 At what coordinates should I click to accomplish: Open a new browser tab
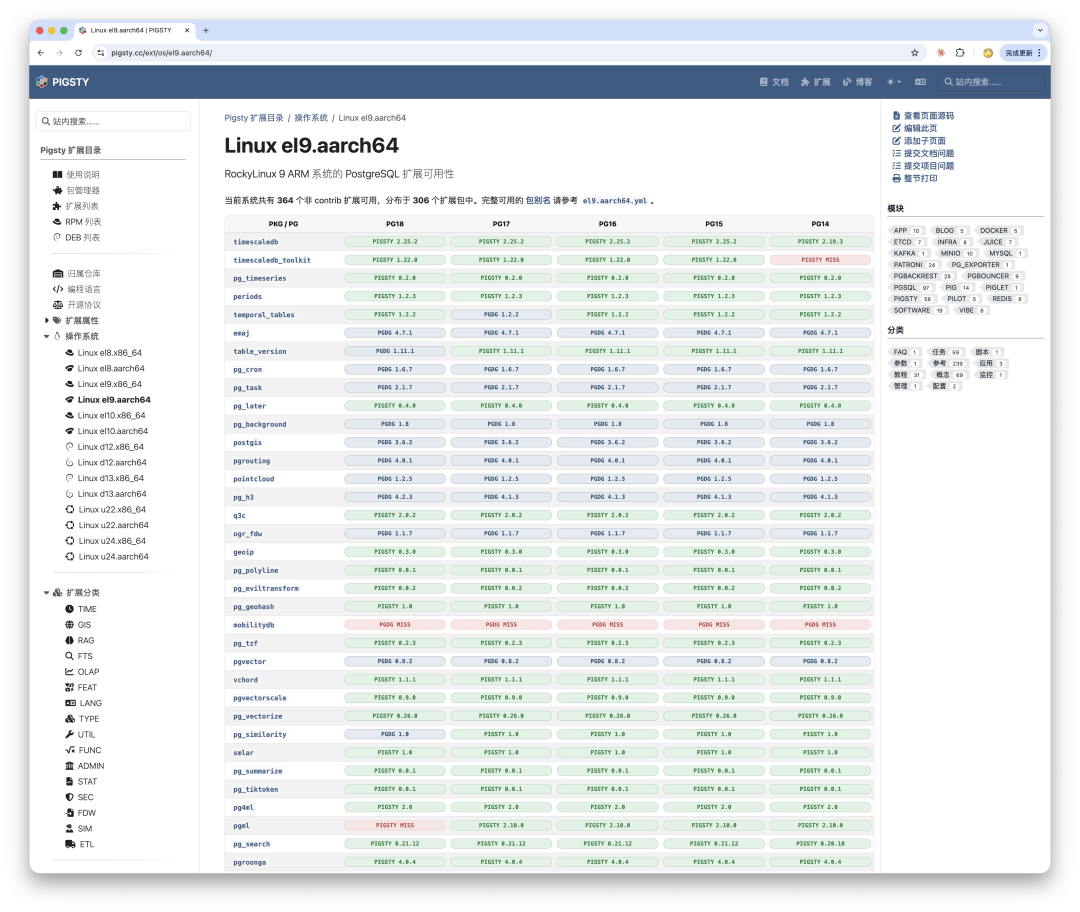[x=206, y=30]
